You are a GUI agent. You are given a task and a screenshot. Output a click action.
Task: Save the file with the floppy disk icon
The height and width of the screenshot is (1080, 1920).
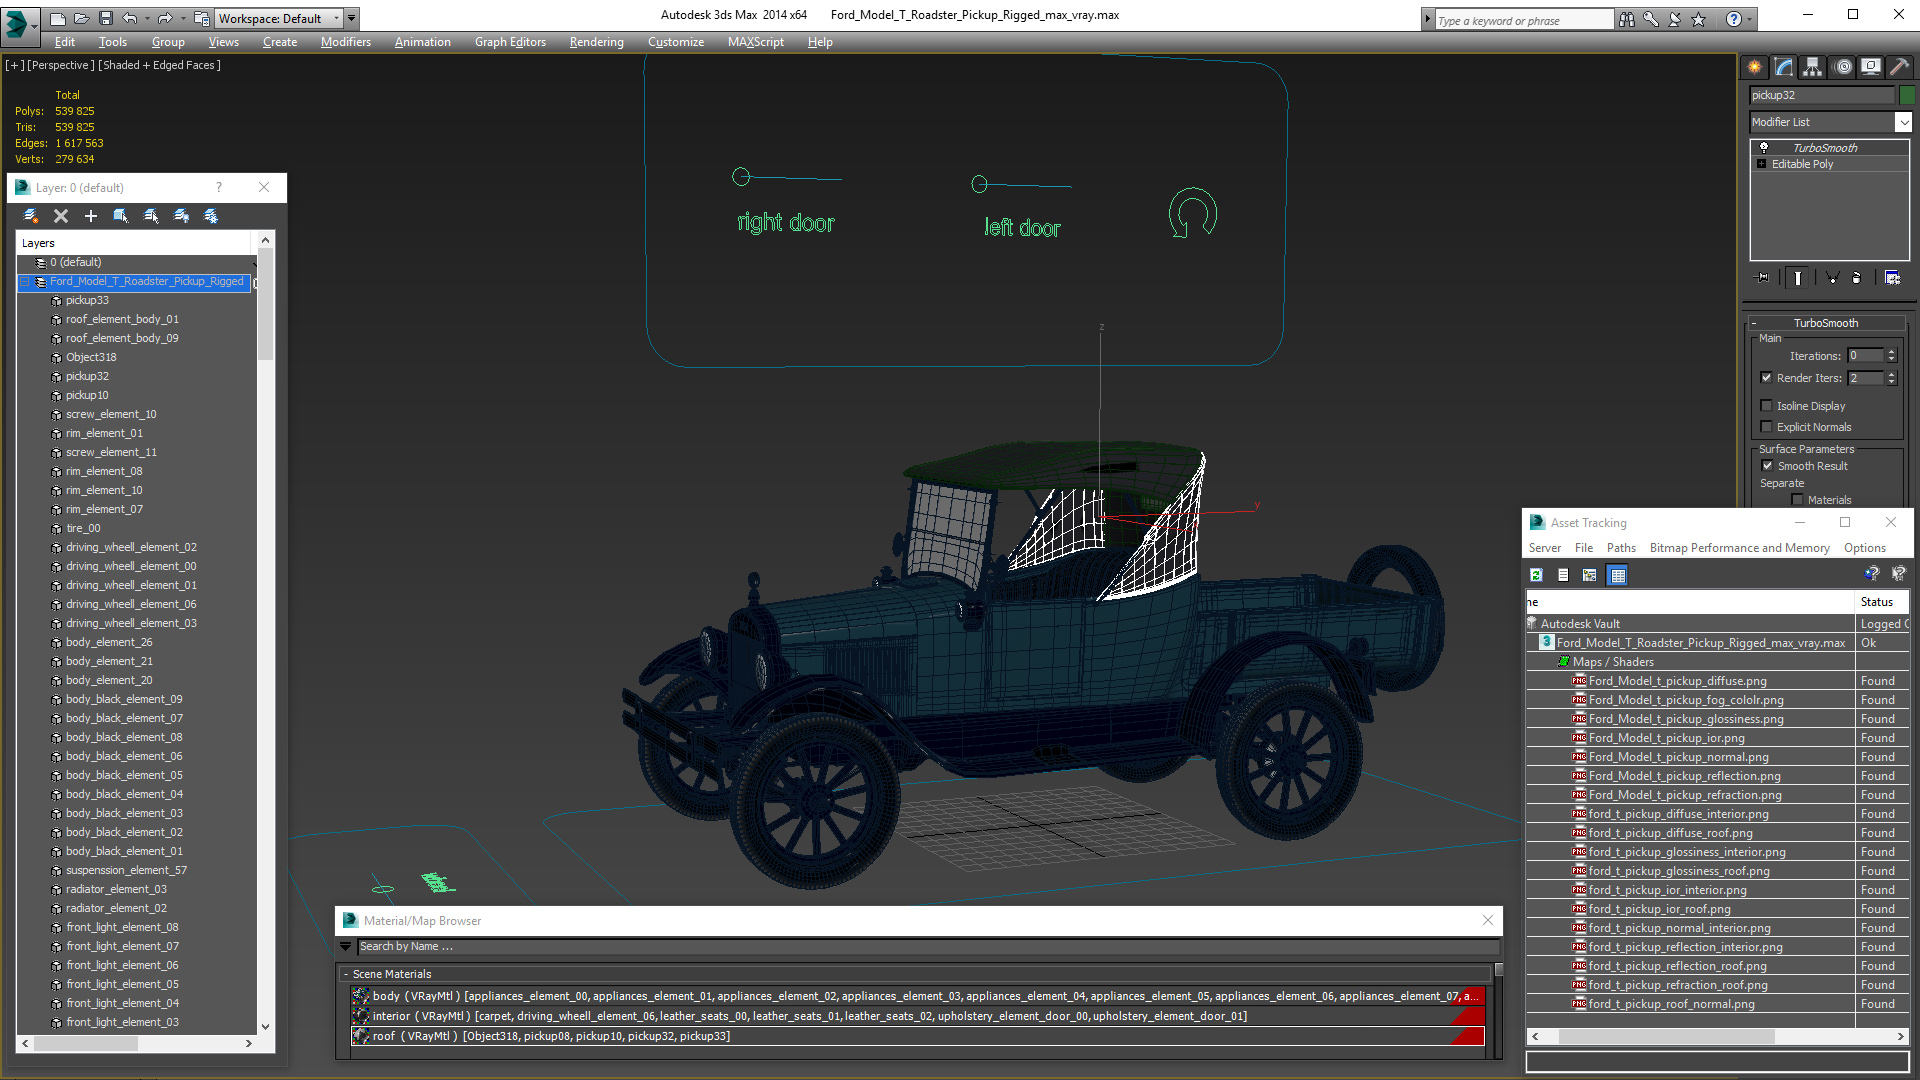[105, 18]
